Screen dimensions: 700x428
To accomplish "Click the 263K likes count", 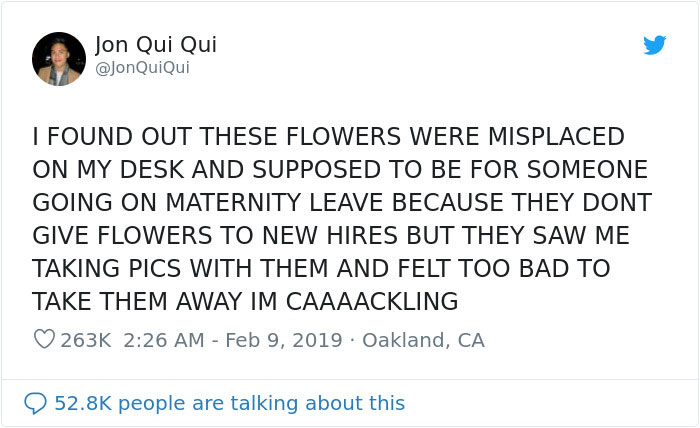I will (x=86, y=340).
